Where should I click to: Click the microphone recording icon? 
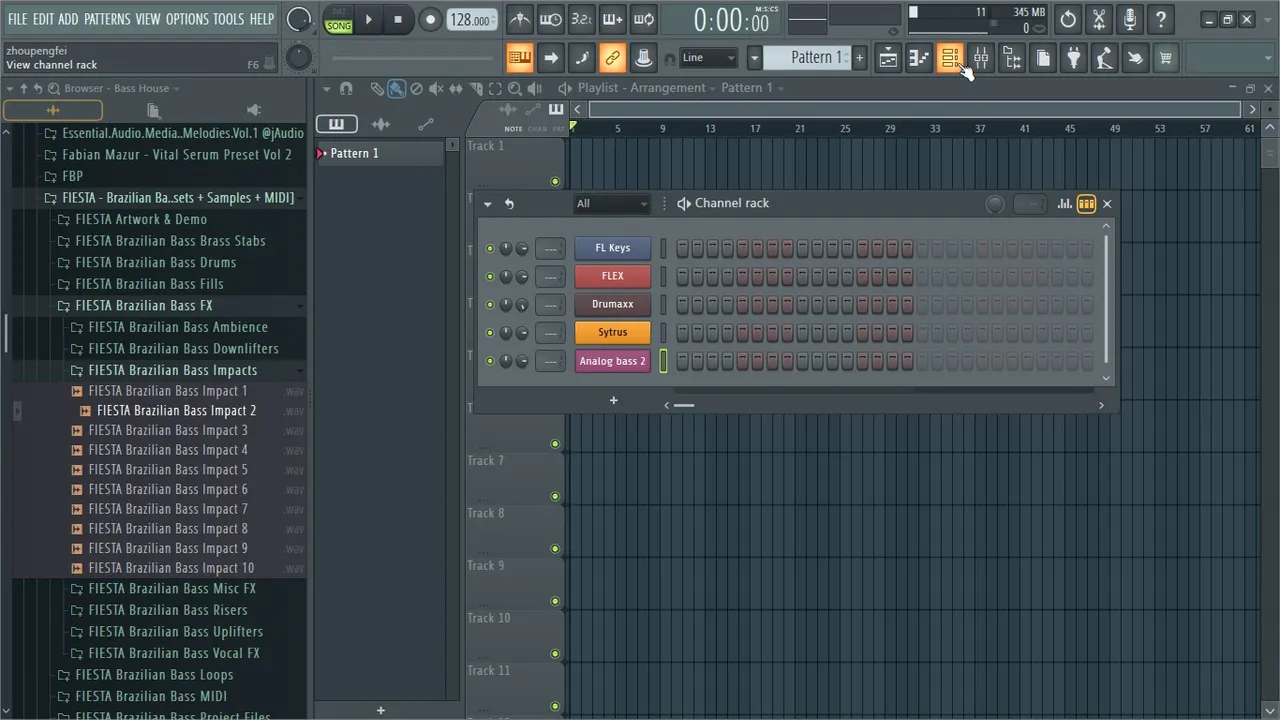tap(1130, 19)
